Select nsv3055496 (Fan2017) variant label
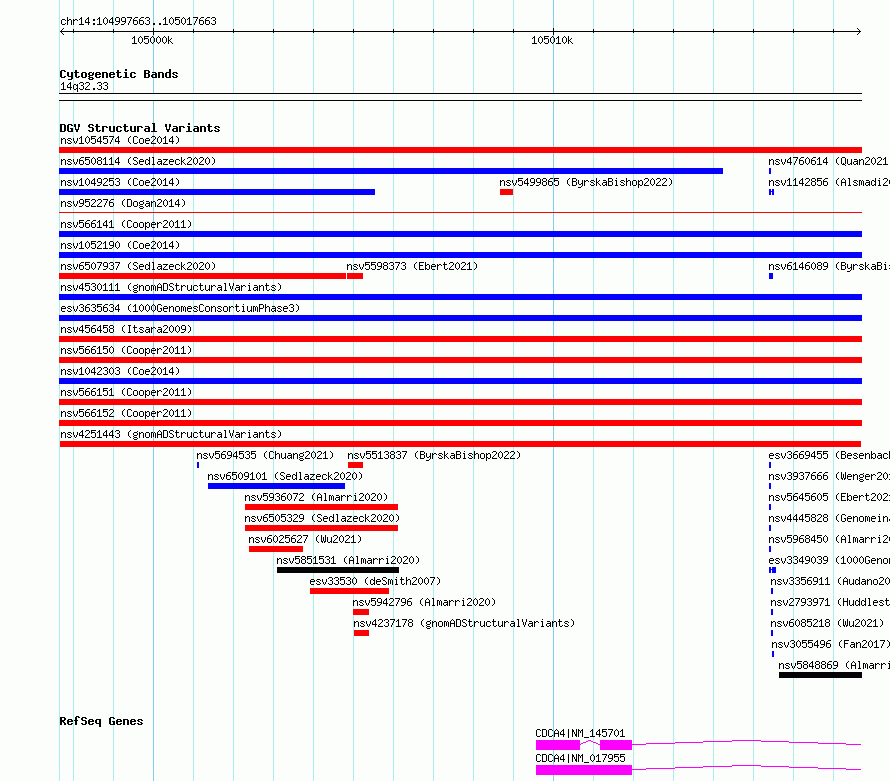Screen dimensions: 890x781 (830, 644)
